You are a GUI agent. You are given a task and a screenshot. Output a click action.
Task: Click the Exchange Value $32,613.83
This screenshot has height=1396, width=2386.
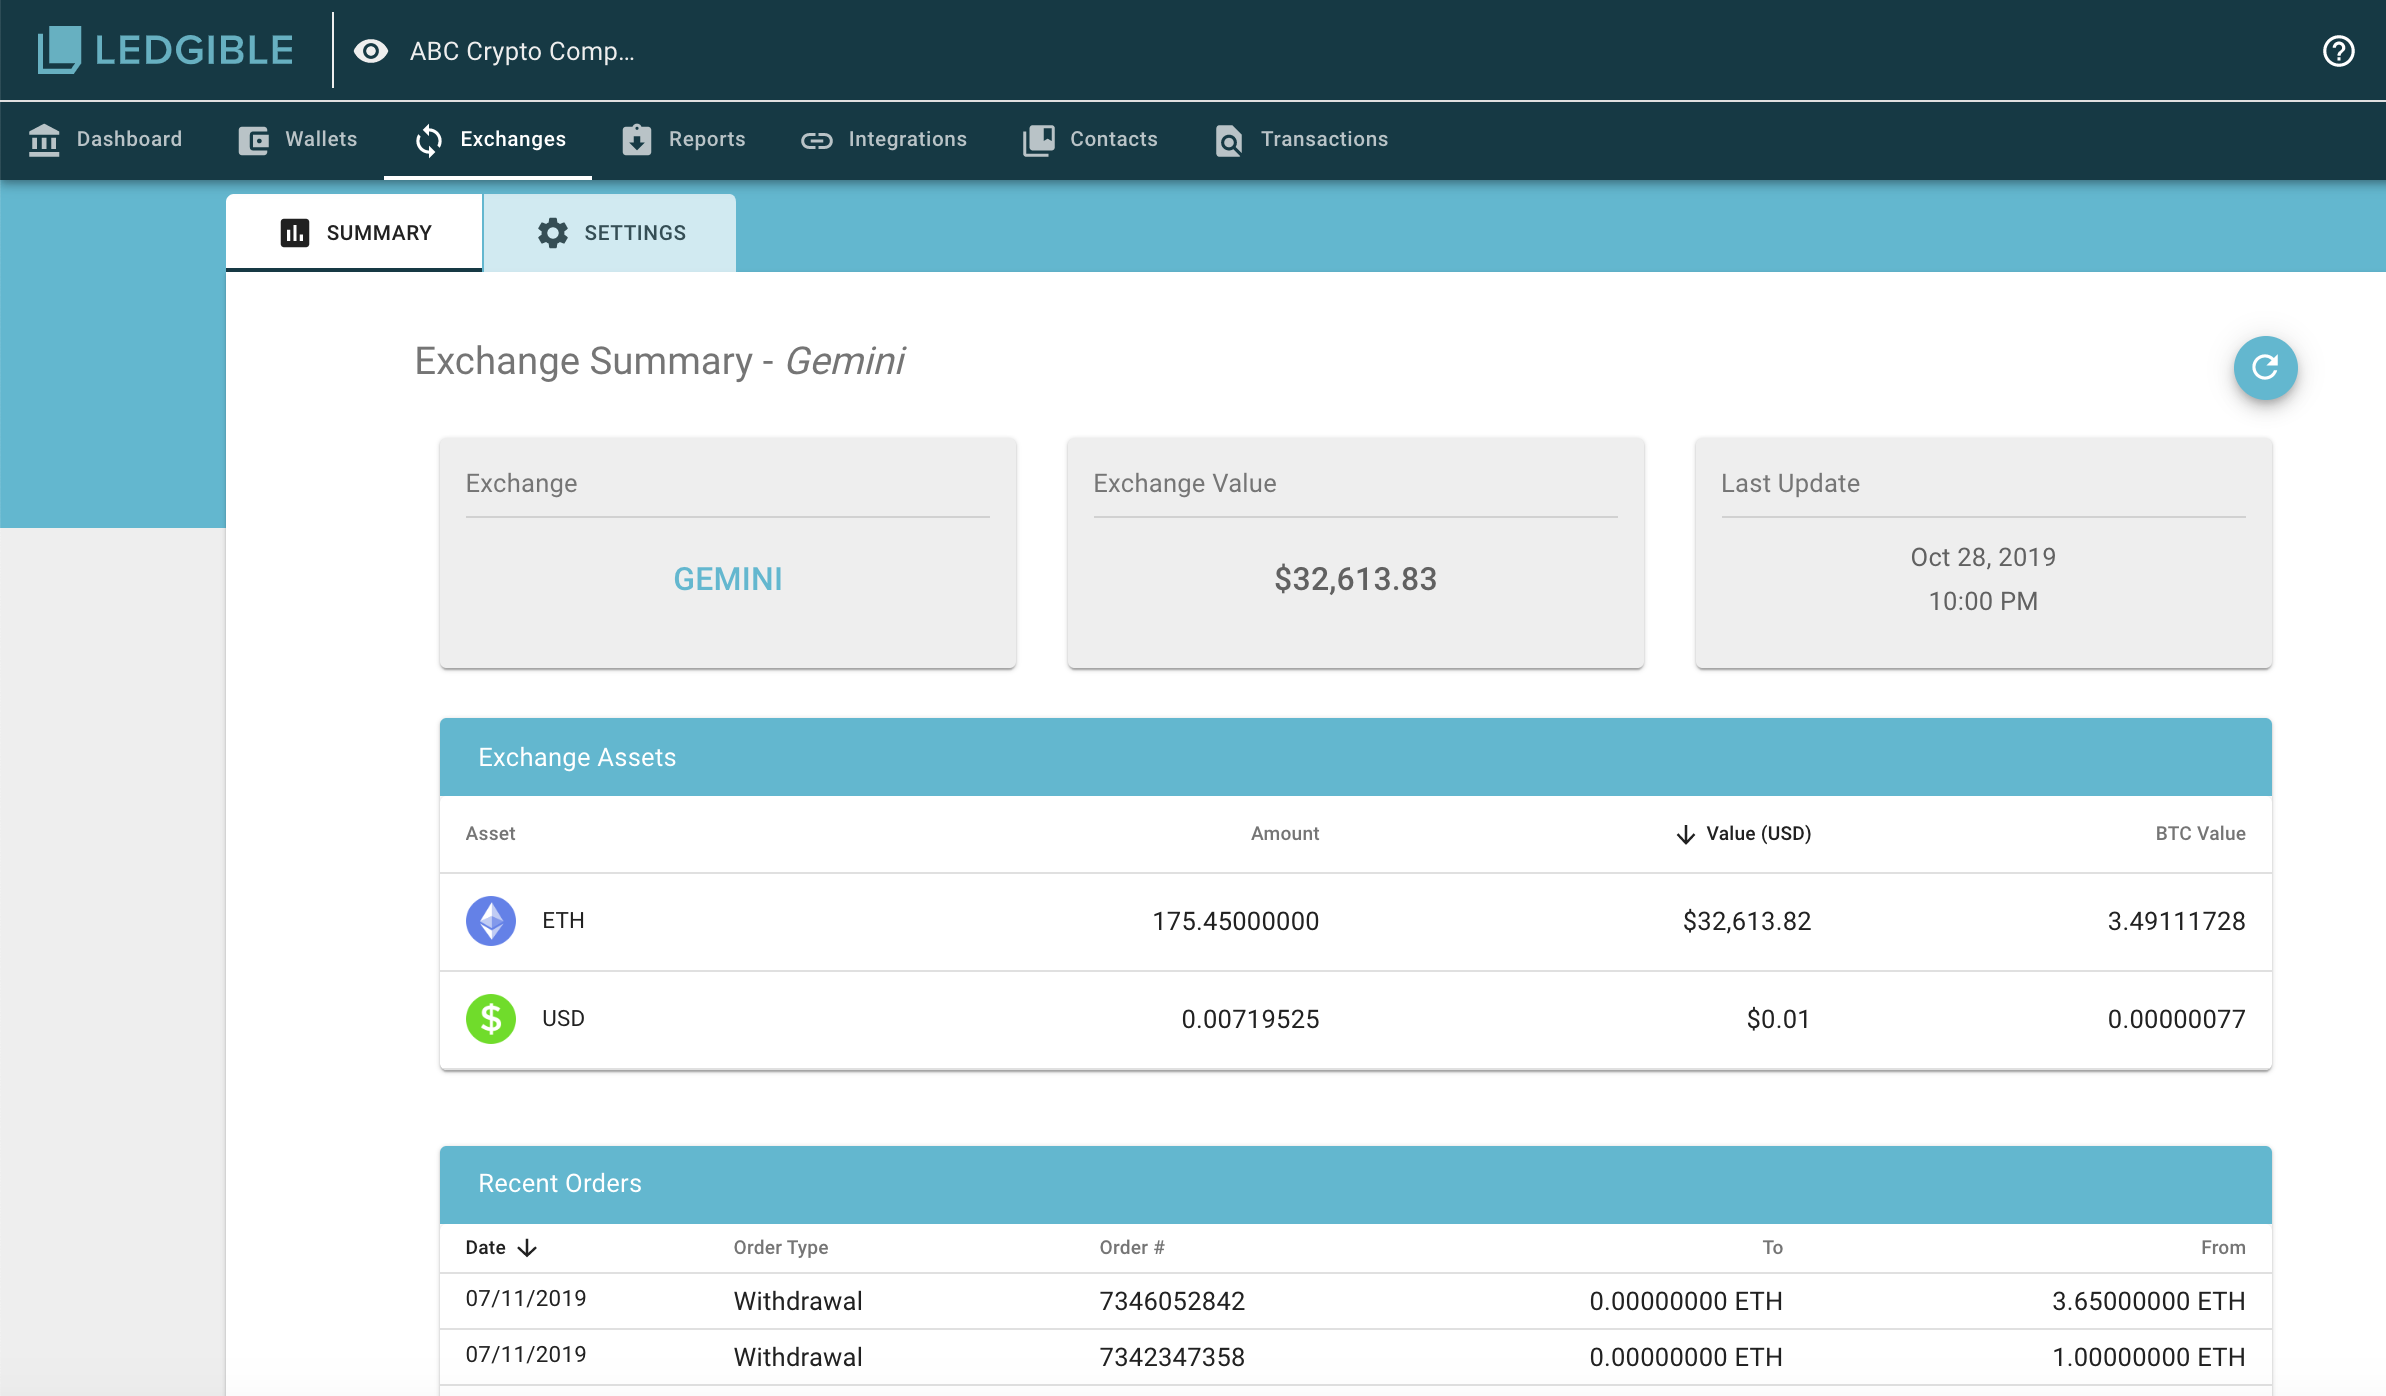tap(1356, 579)
